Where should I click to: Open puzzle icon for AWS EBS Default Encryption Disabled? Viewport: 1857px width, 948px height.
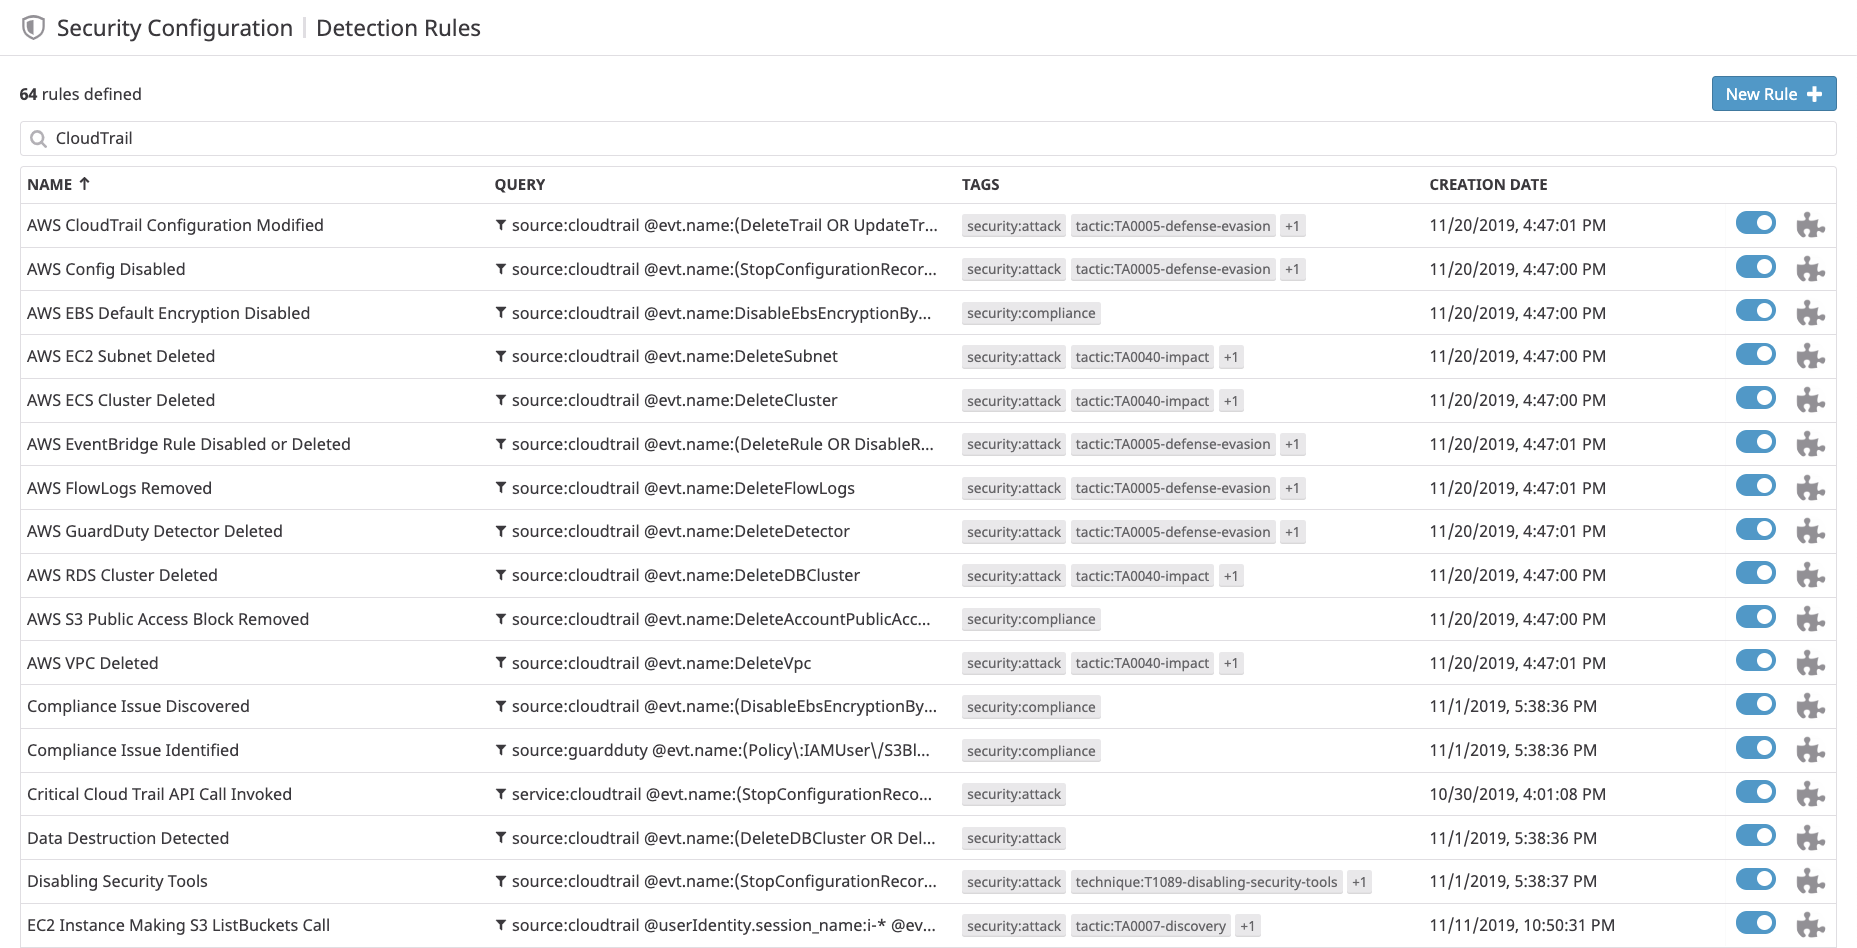point(1810,313)
